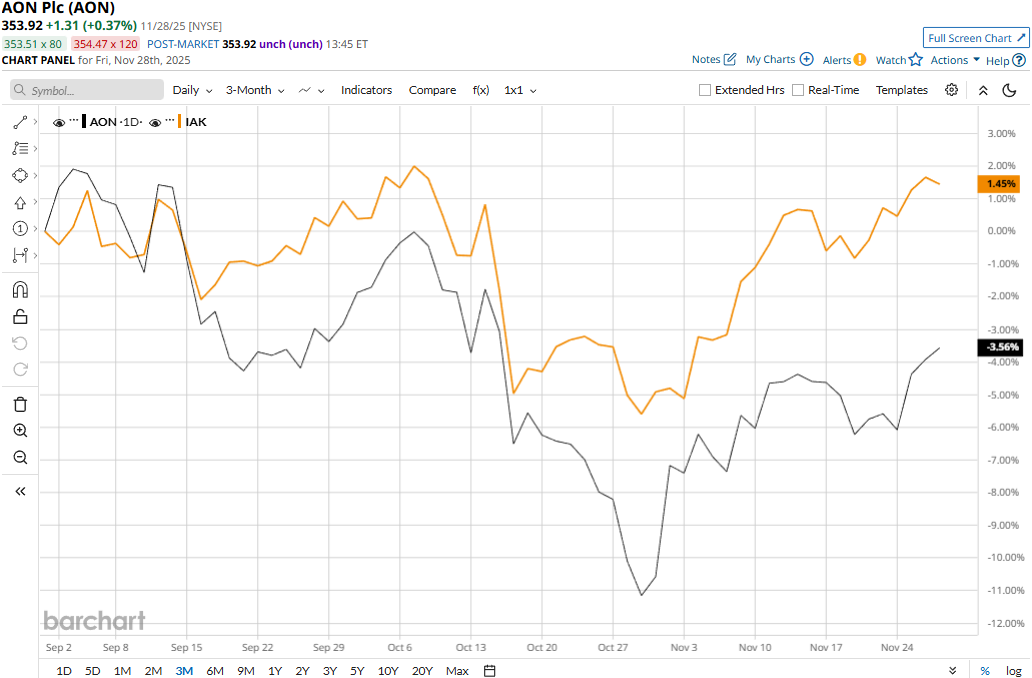Collapse the drawing toolbar with double chevron
This screenshot has width=1032, height=678.
point(20,492)
